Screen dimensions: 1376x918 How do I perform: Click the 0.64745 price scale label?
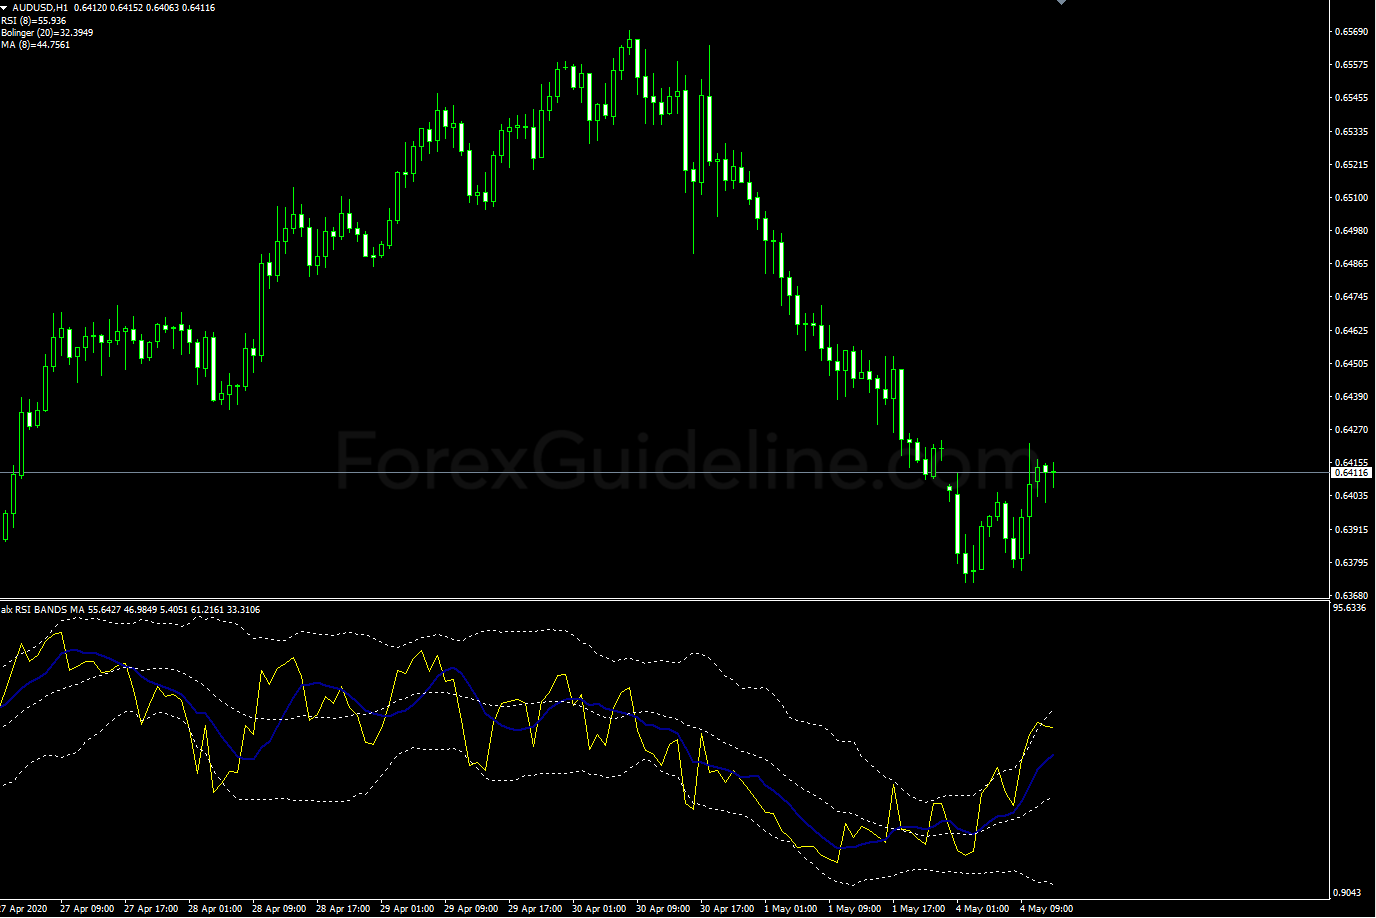click(x=1351, y=297)
